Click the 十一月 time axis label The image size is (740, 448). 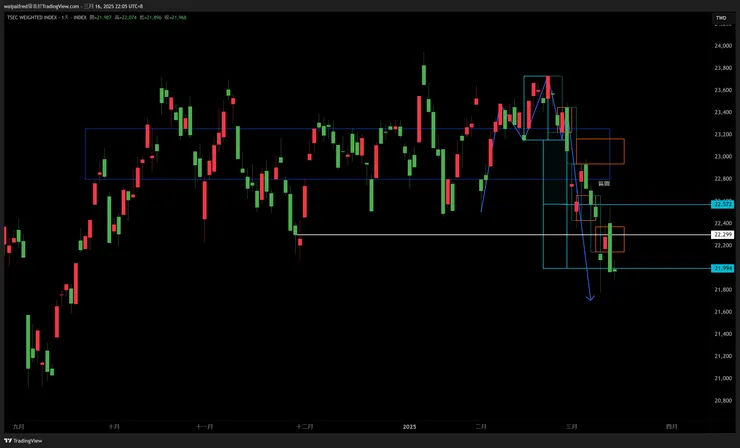coord(205,427)
